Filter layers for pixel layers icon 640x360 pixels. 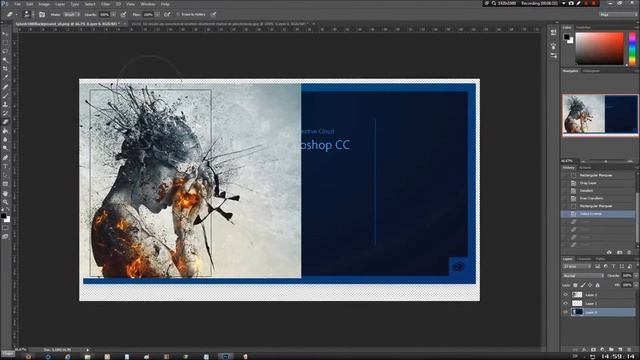(x=598, y=267)
